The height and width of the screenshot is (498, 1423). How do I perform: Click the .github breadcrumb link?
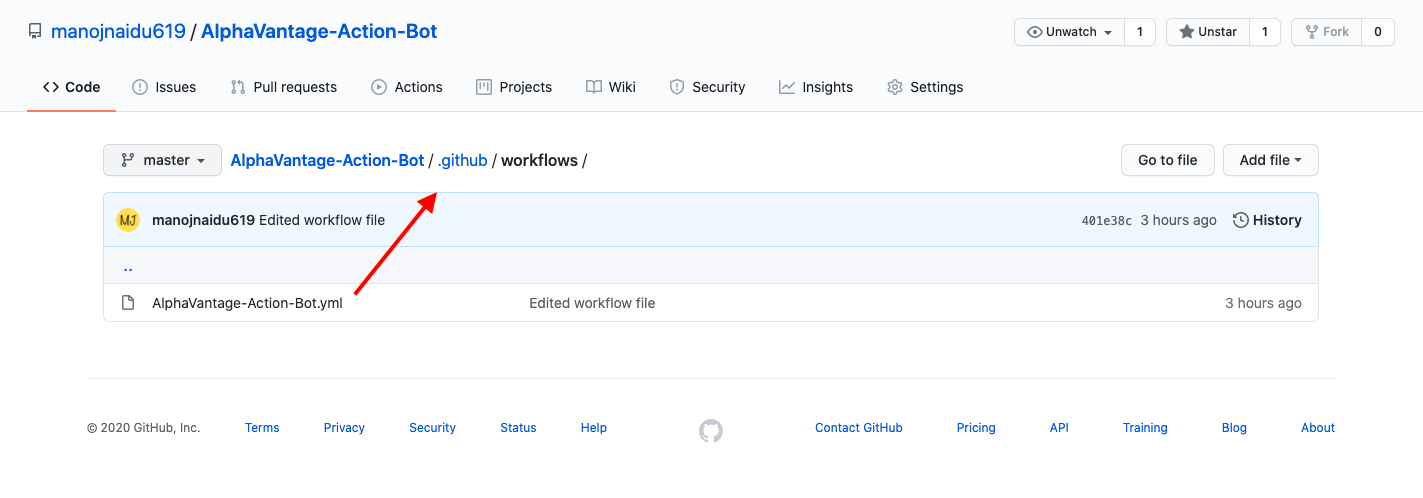click(x=462, y=160)
